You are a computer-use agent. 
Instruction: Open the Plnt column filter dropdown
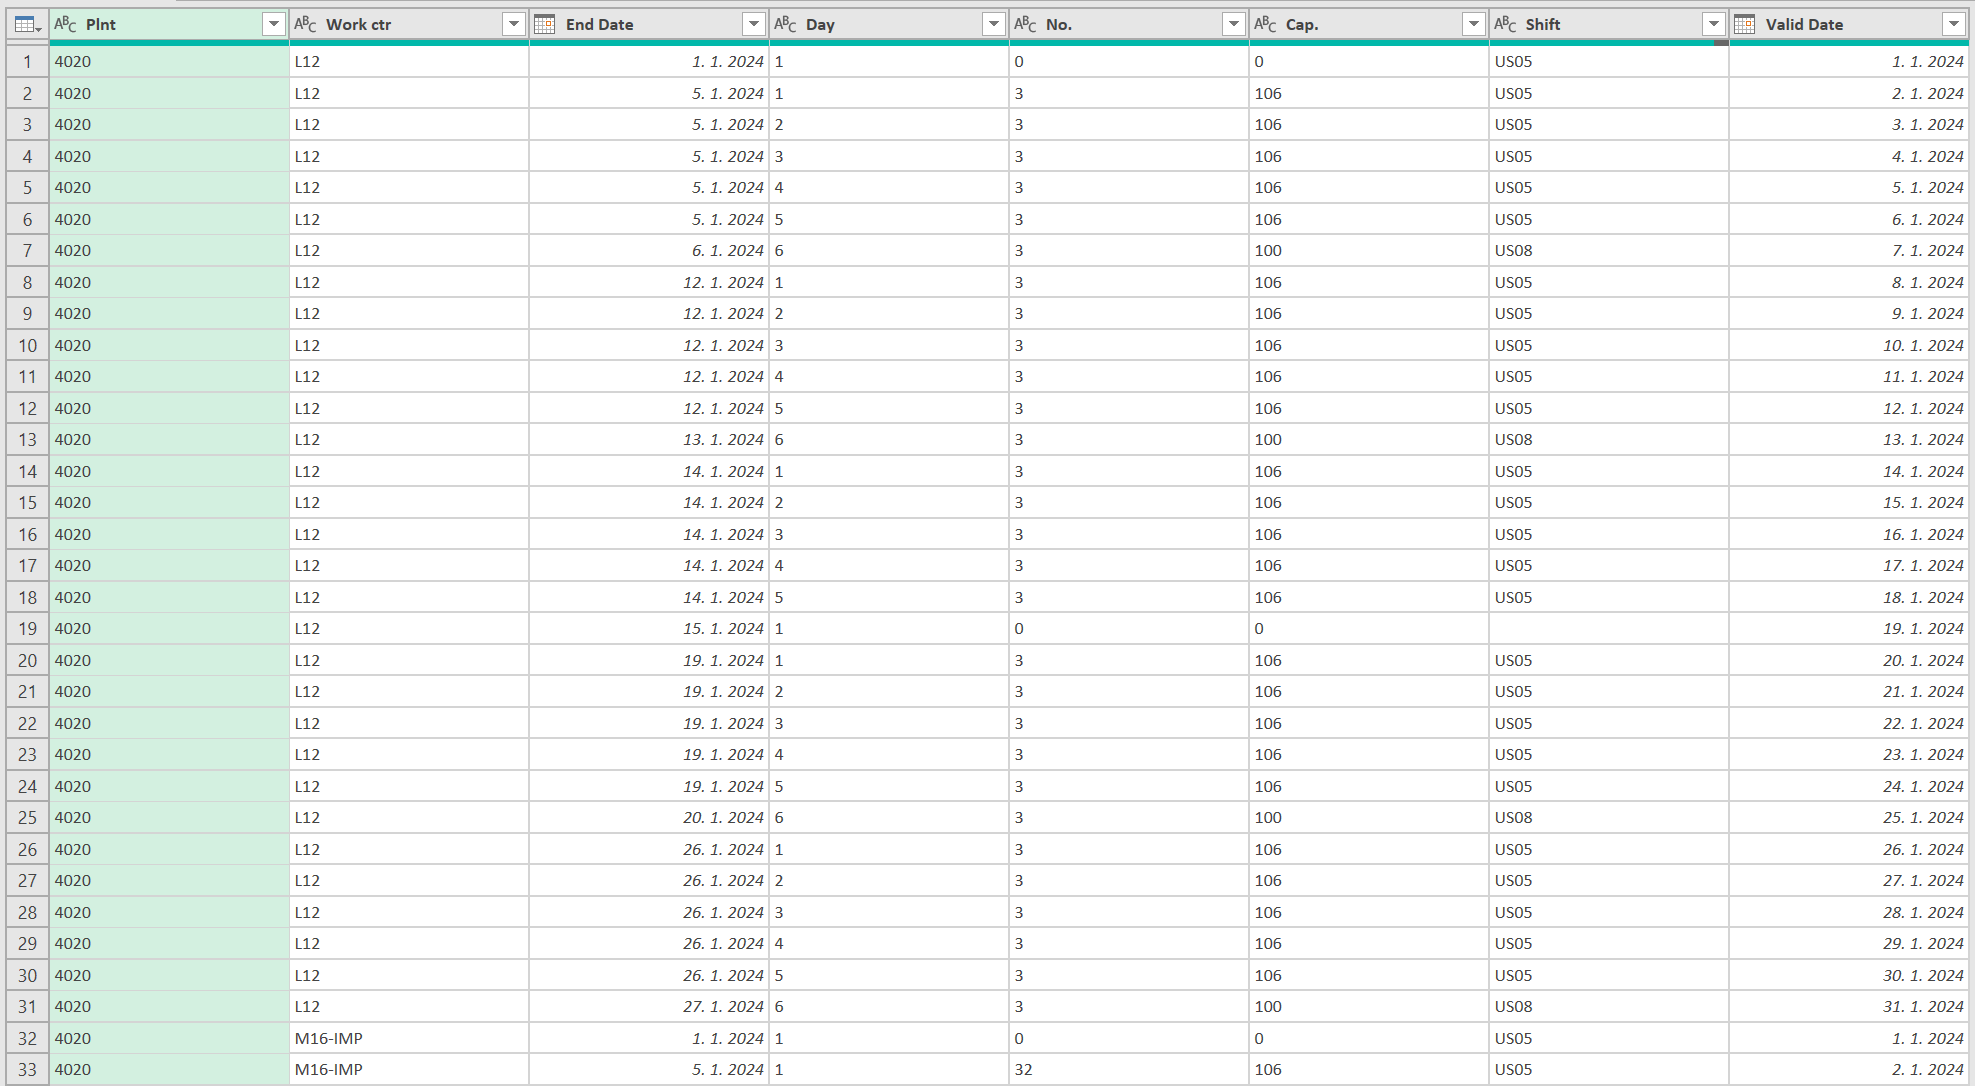point(274,24)
